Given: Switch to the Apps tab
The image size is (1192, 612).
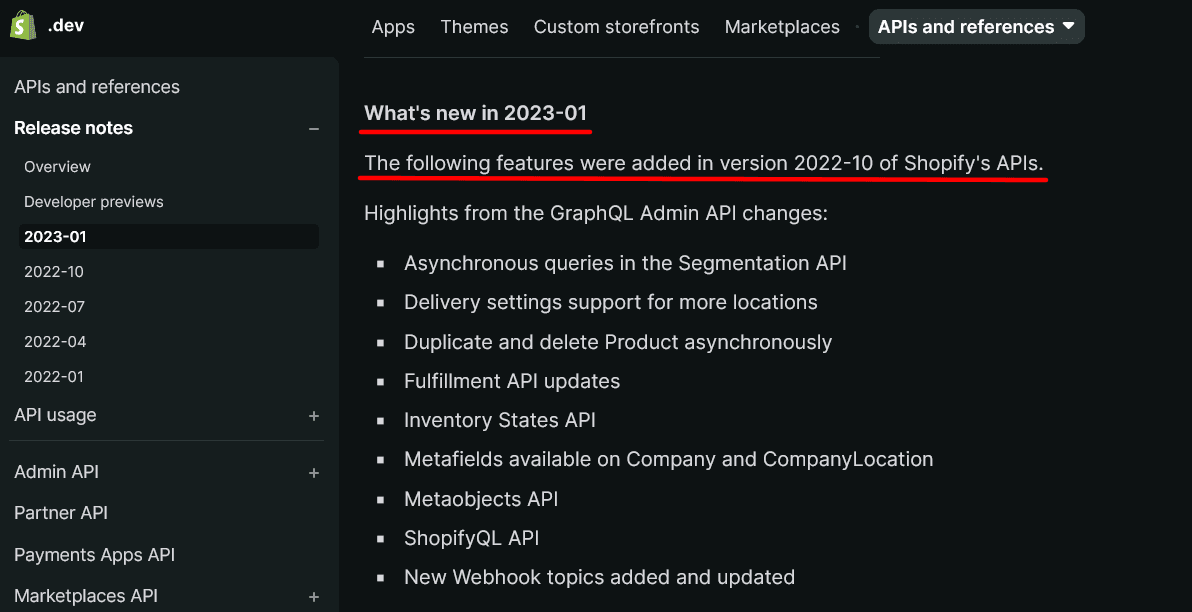Looking at the screenshot, I should coord(393,27).
